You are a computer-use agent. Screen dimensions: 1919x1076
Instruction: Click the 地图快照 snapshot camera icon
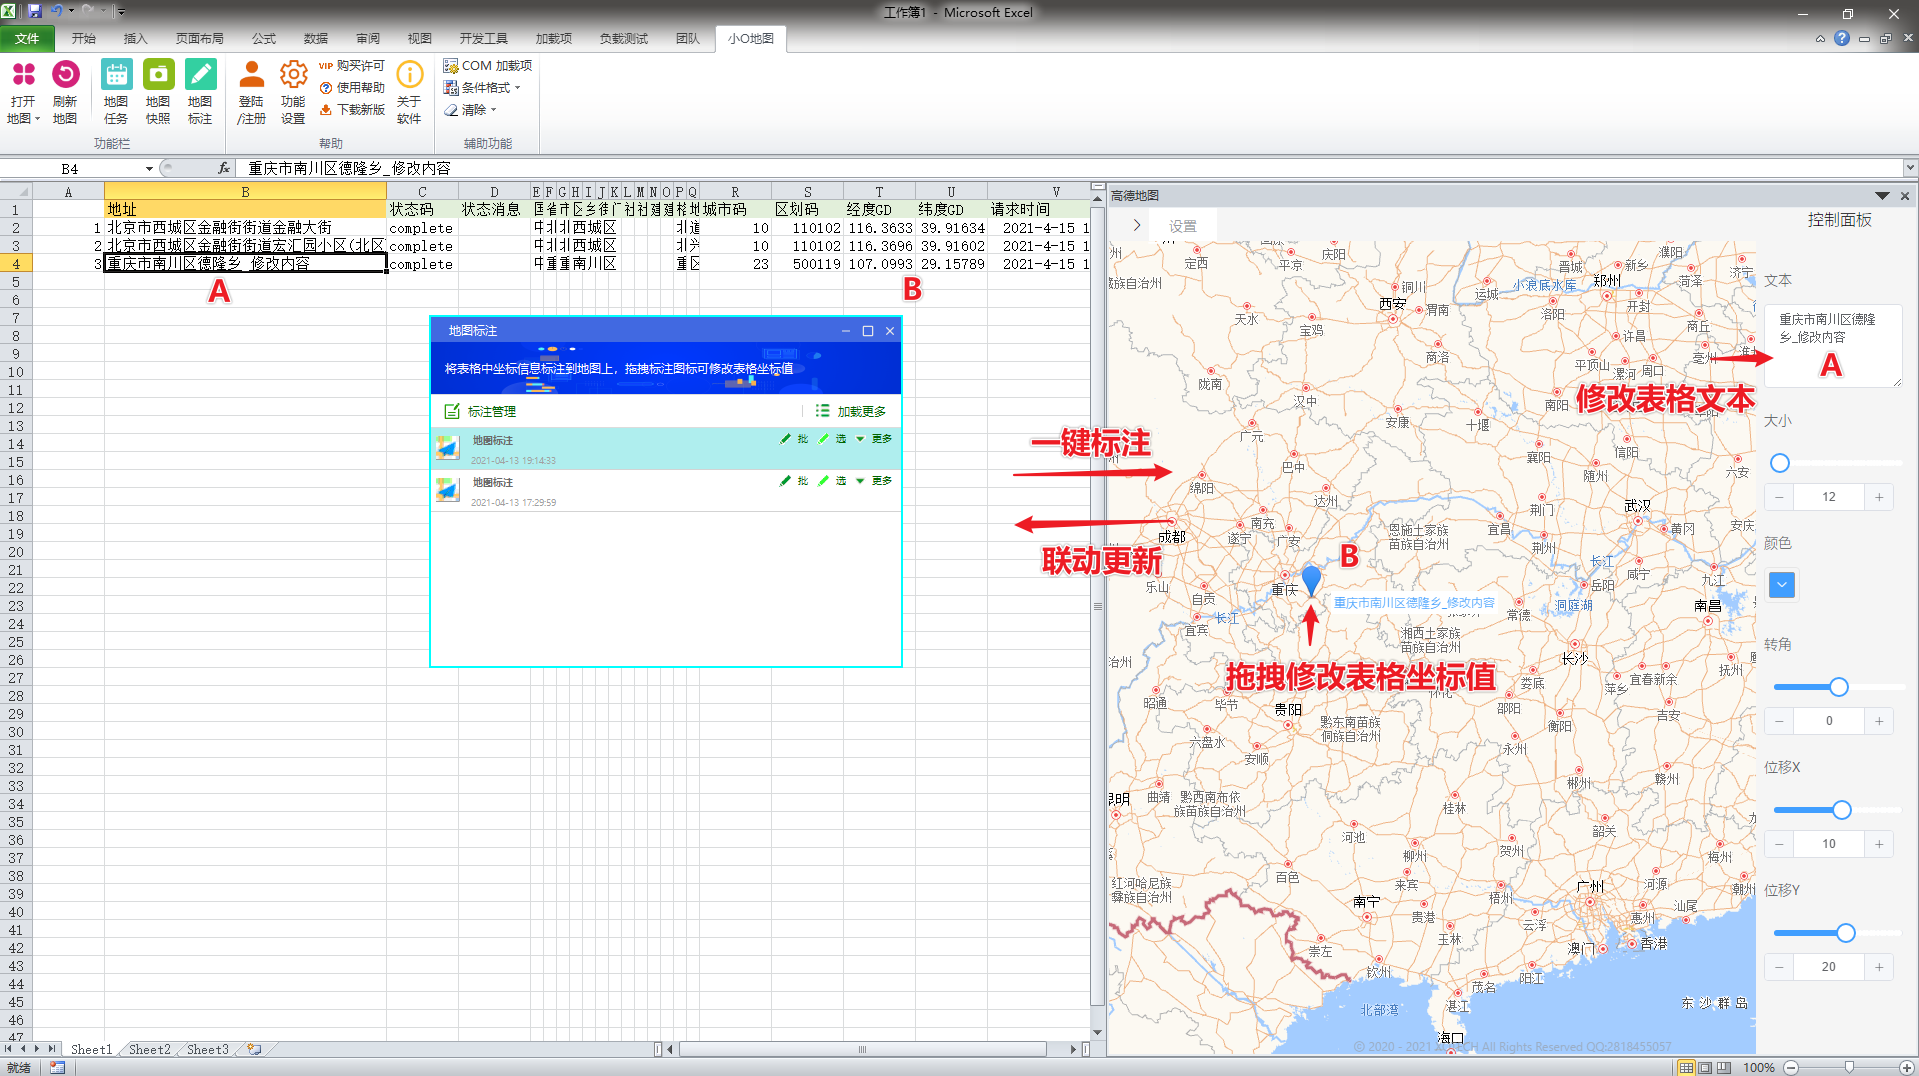(x=158, y=76)
